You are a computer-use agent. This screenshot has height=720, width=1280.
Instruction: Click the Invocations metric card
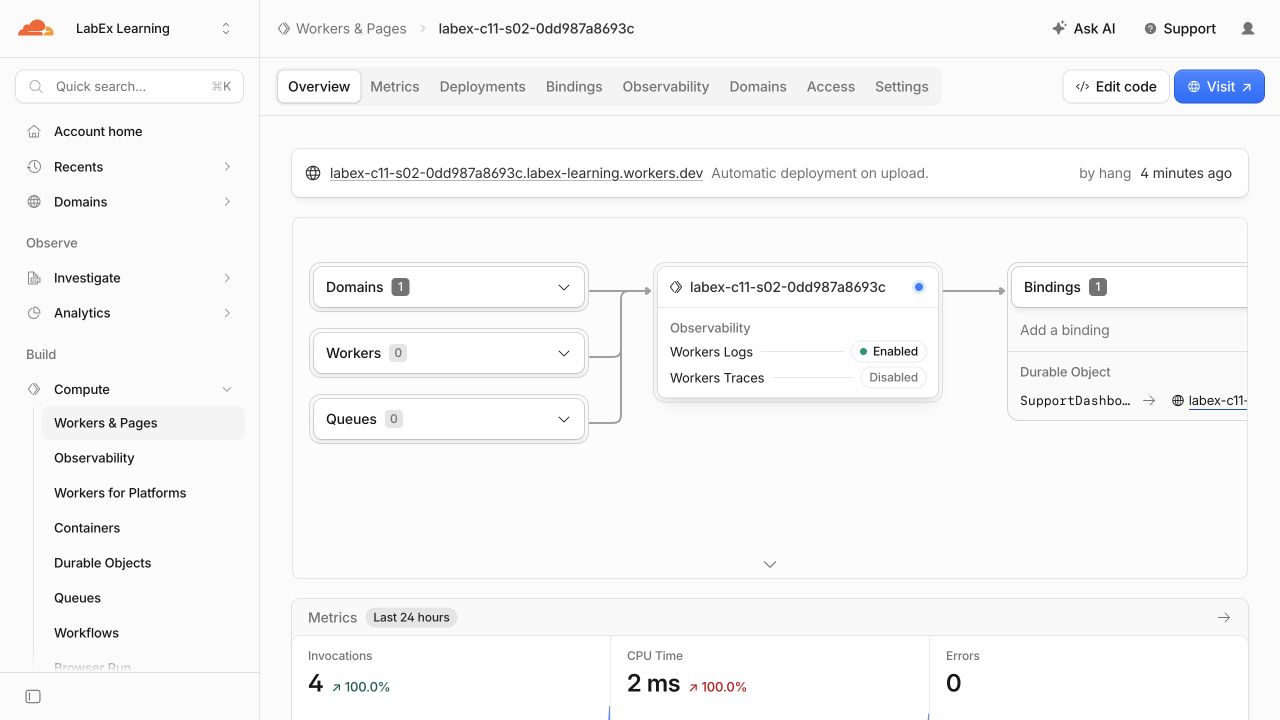click(x=451, y=678)
